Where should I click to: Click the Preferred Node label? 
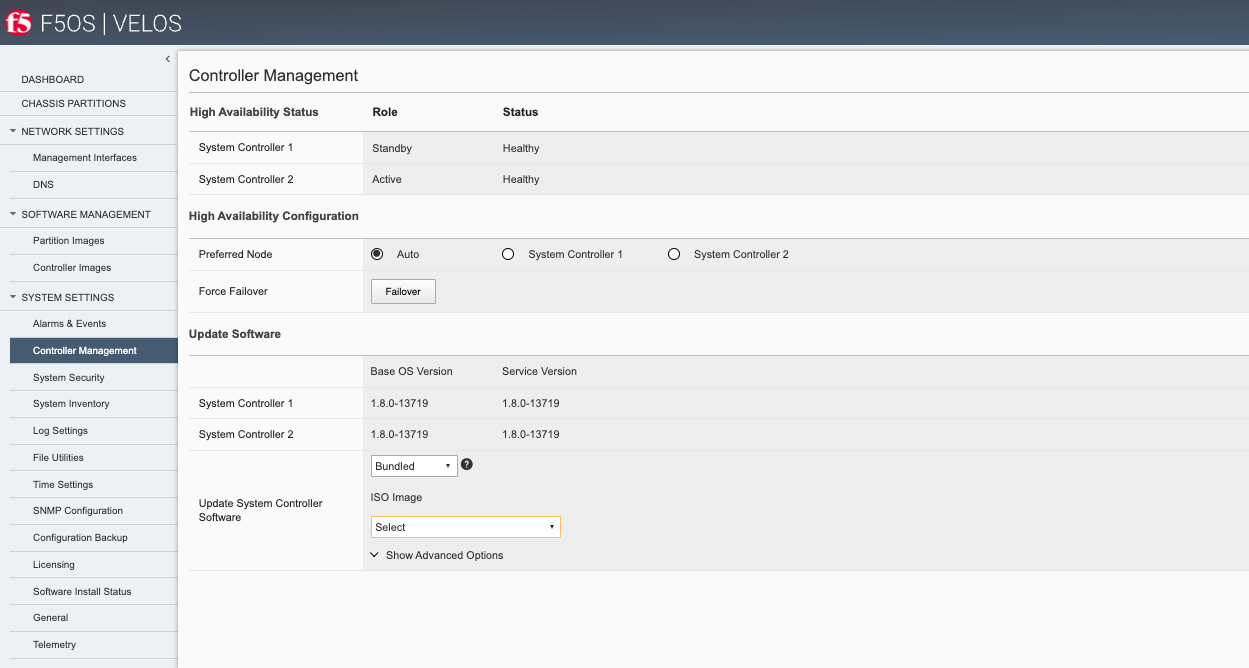(x=235, y=254)
